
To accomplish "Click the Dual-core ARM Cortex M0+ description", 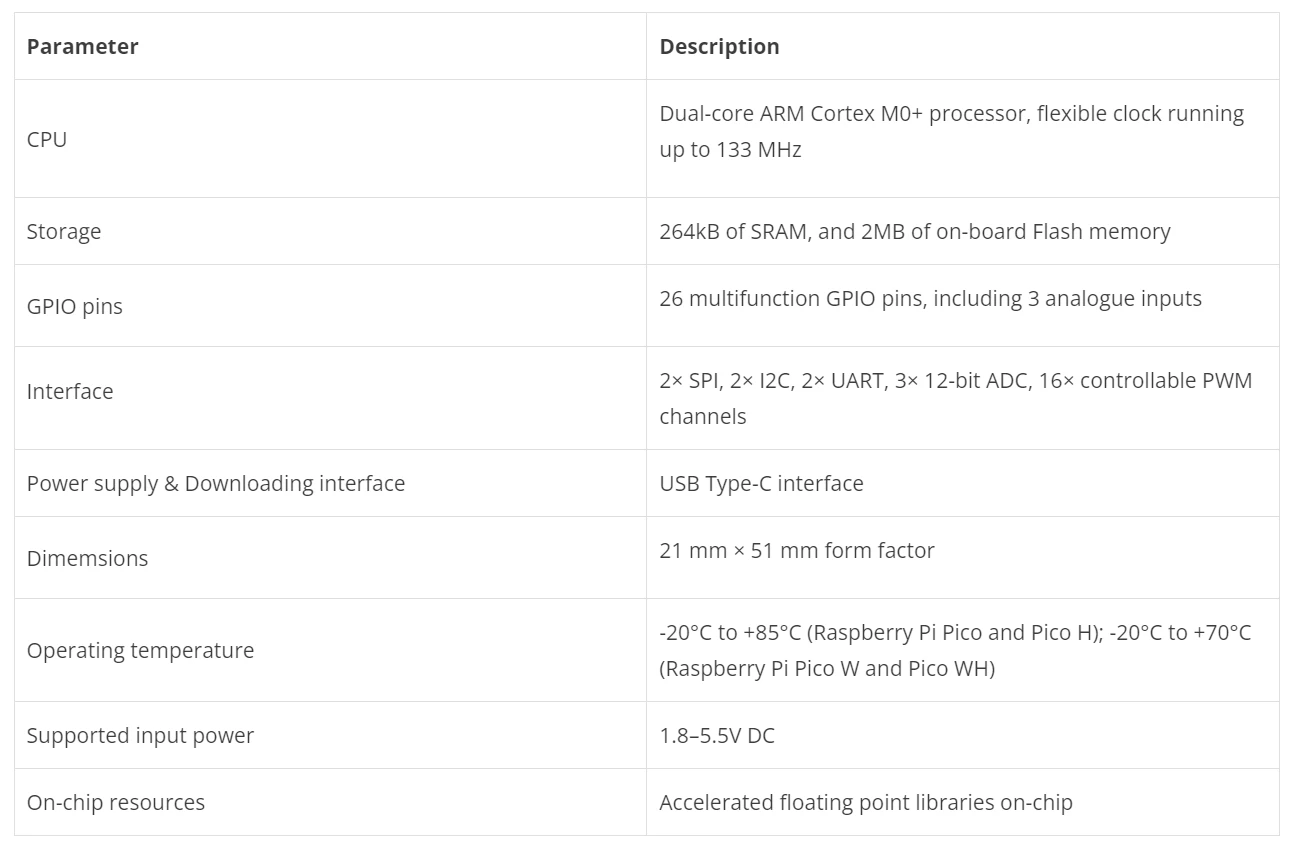I will point(950,132).
